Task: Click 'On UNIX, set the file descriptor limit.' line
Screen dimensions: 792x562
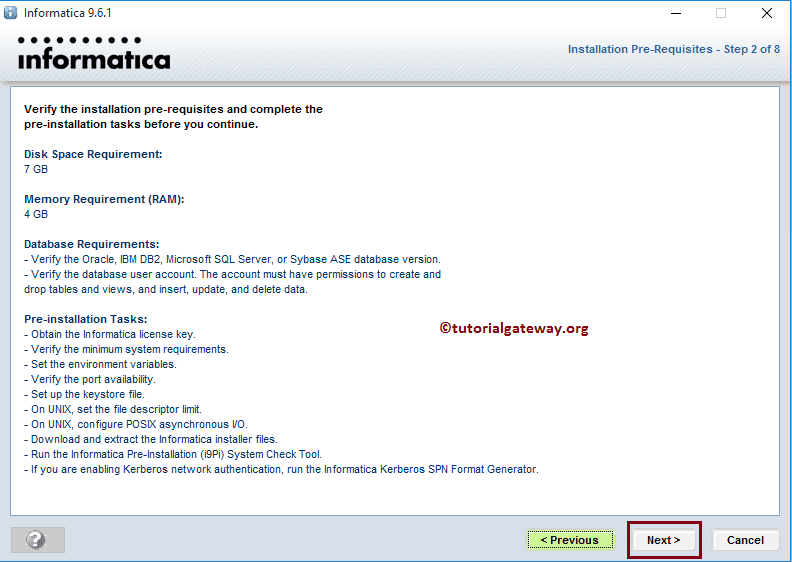Action: point(113,409)
